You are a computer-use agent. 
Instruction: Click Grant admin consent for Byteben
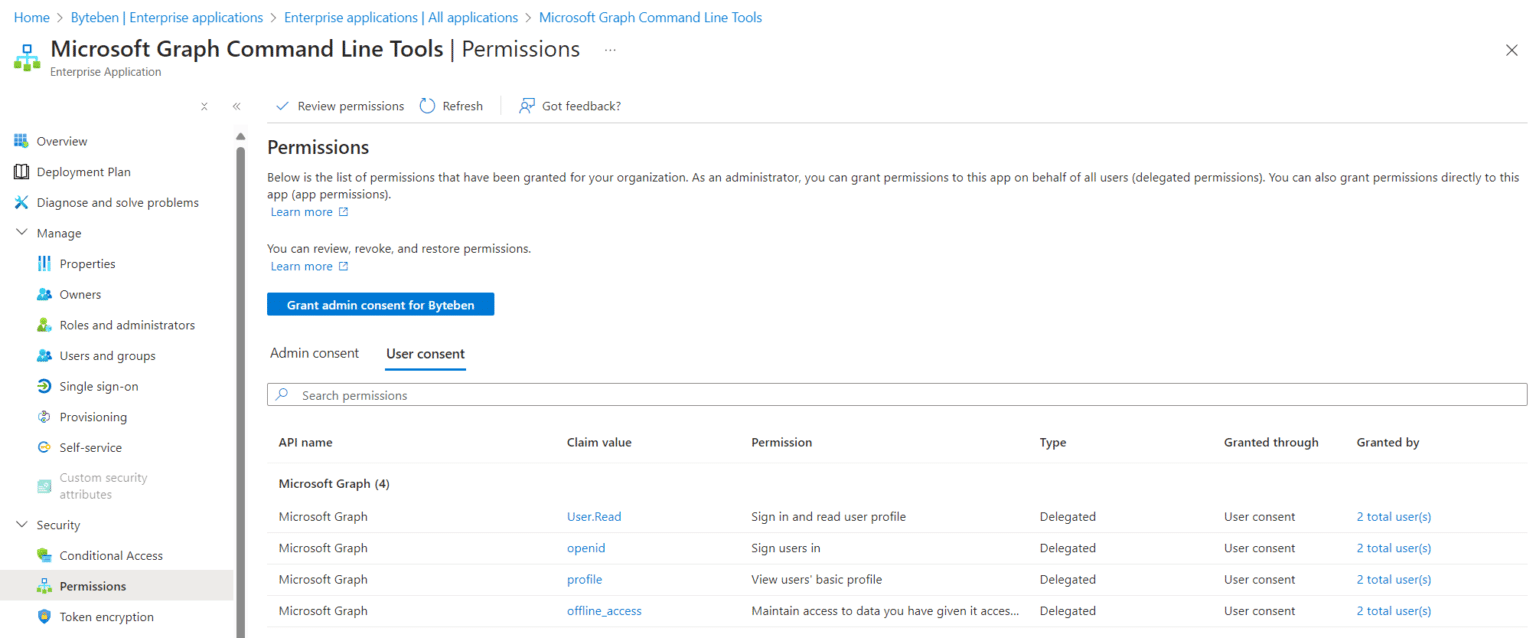[380, 303]
